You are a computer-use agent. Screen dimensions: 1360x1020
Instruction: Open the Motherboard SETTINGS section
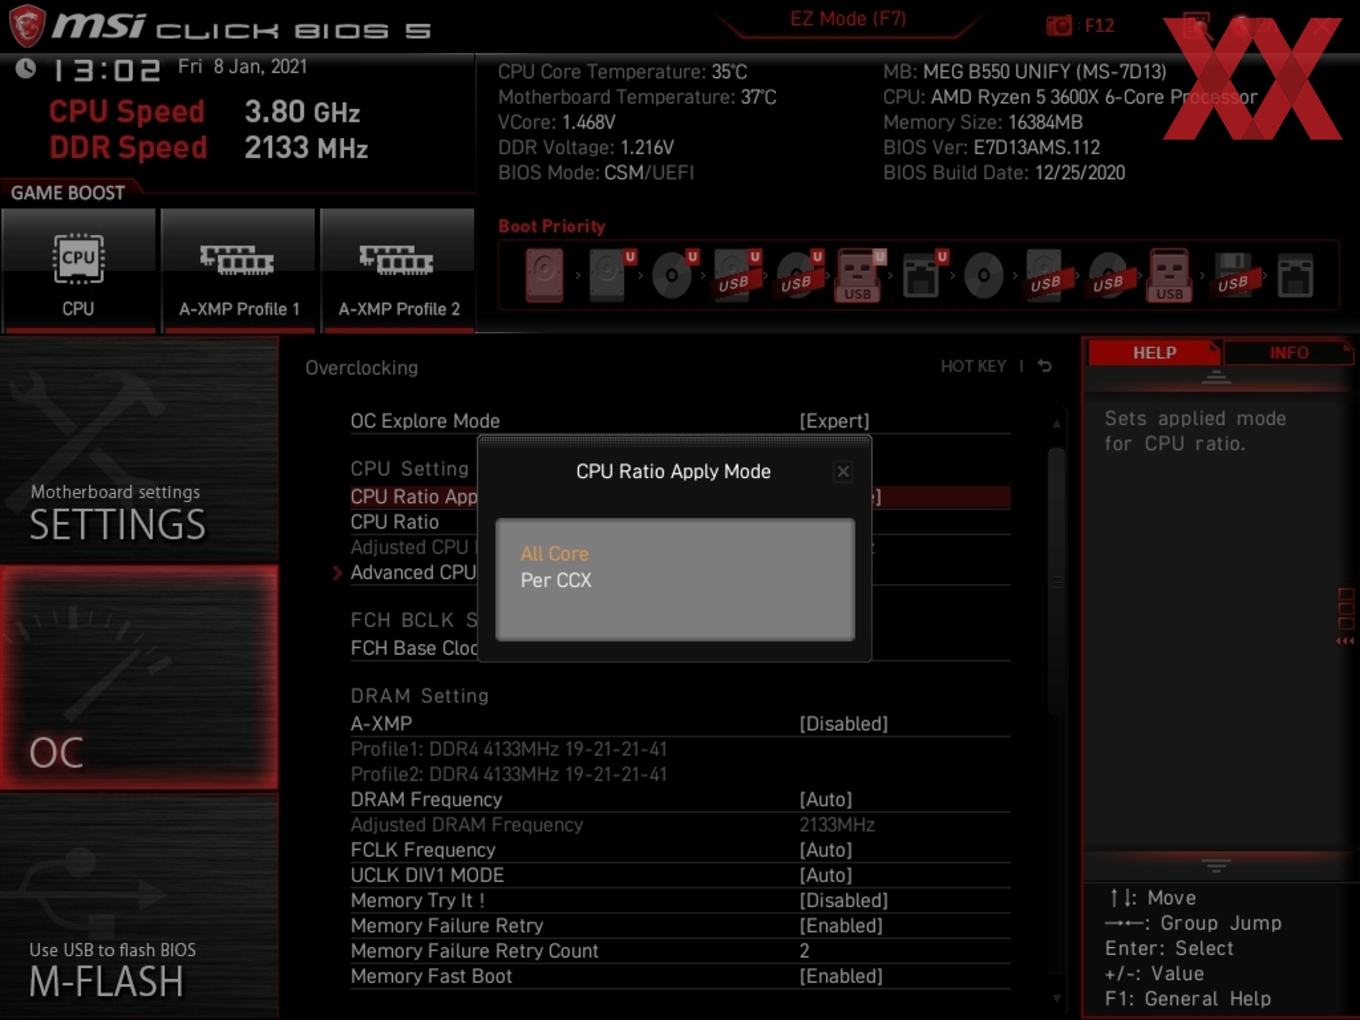(139, 450)
